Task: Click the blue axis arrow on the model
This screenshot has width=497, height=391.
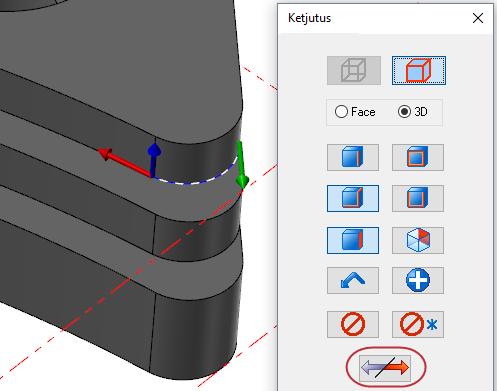Action: point(153,160)
